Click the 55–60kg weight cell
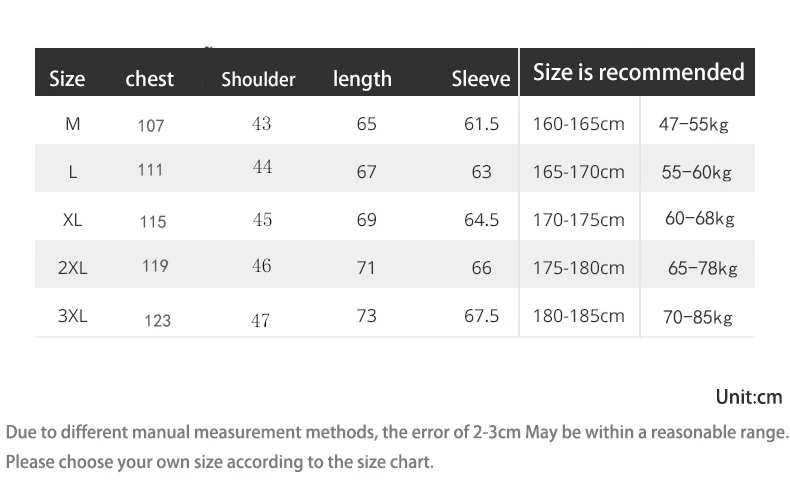The width and height of the screenshot is (790, 500). tap(697, 172)
